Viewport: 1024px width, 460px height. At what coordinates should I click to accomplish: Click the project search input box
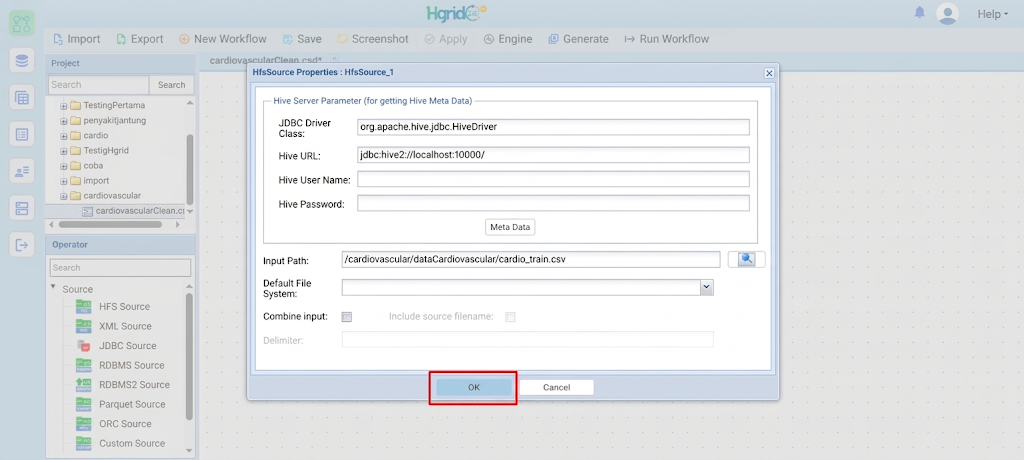[99, 85]
